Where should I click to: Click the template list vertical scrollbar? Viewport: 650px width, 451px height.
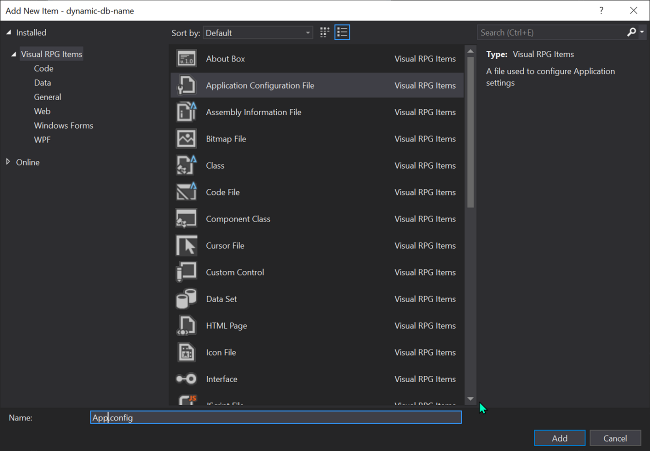tap(471, 130)
